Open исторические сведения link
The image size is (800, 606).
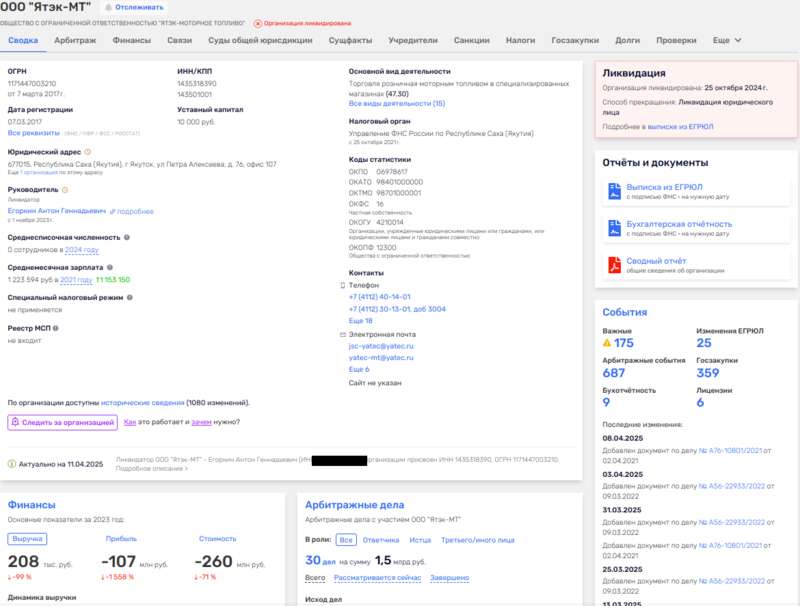point(142,403)
